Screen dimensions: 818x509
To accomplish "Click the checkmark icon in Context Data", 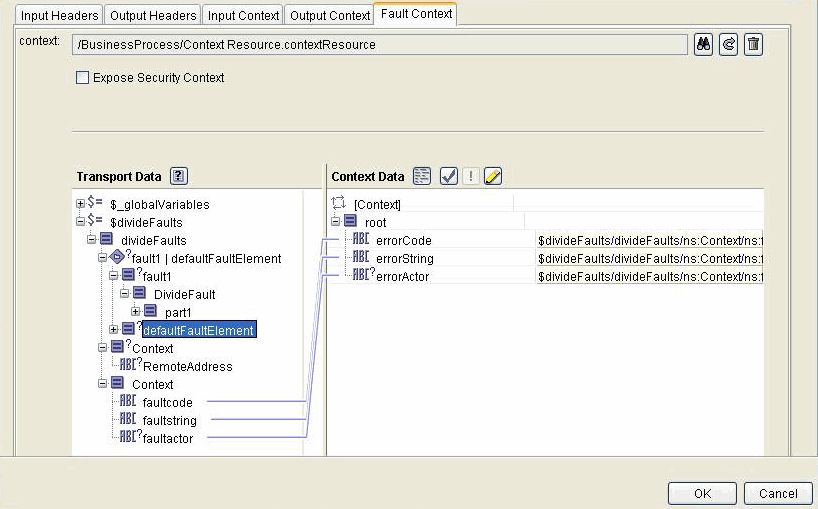I will click(448, 176).
